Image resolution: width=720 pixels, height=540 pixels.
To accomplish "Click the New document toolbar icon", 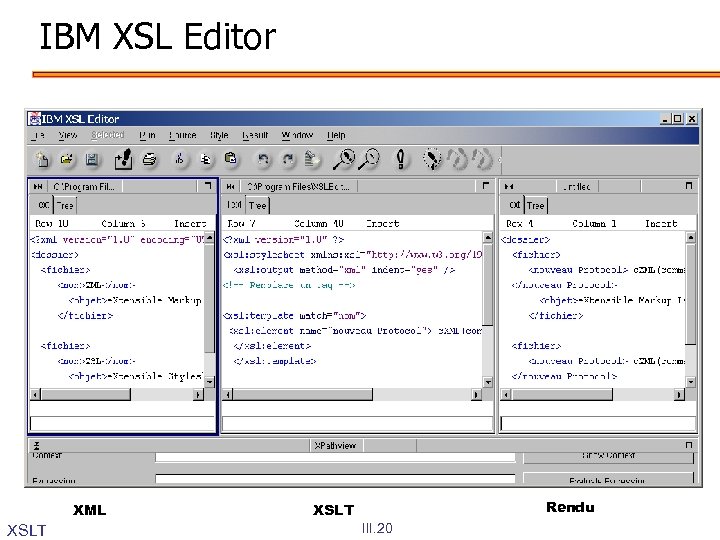I will tap(42, 159).
